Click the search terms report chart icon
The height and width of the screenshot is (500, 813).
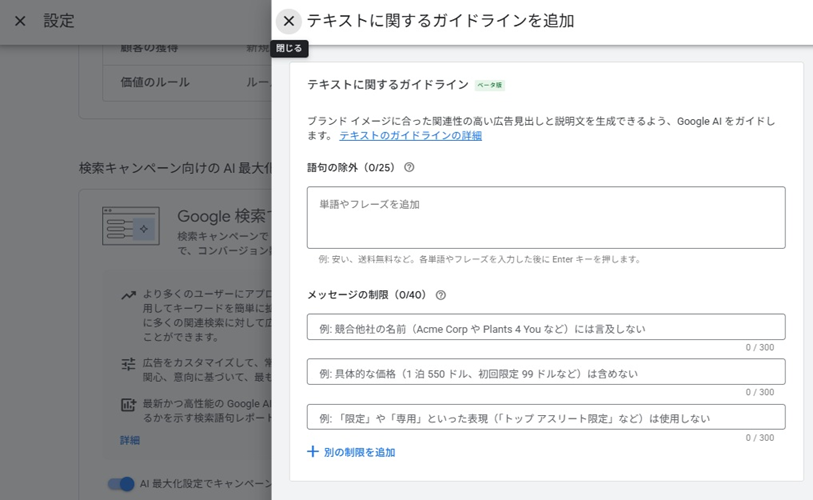pyautogui.click(x=128, y=405)
